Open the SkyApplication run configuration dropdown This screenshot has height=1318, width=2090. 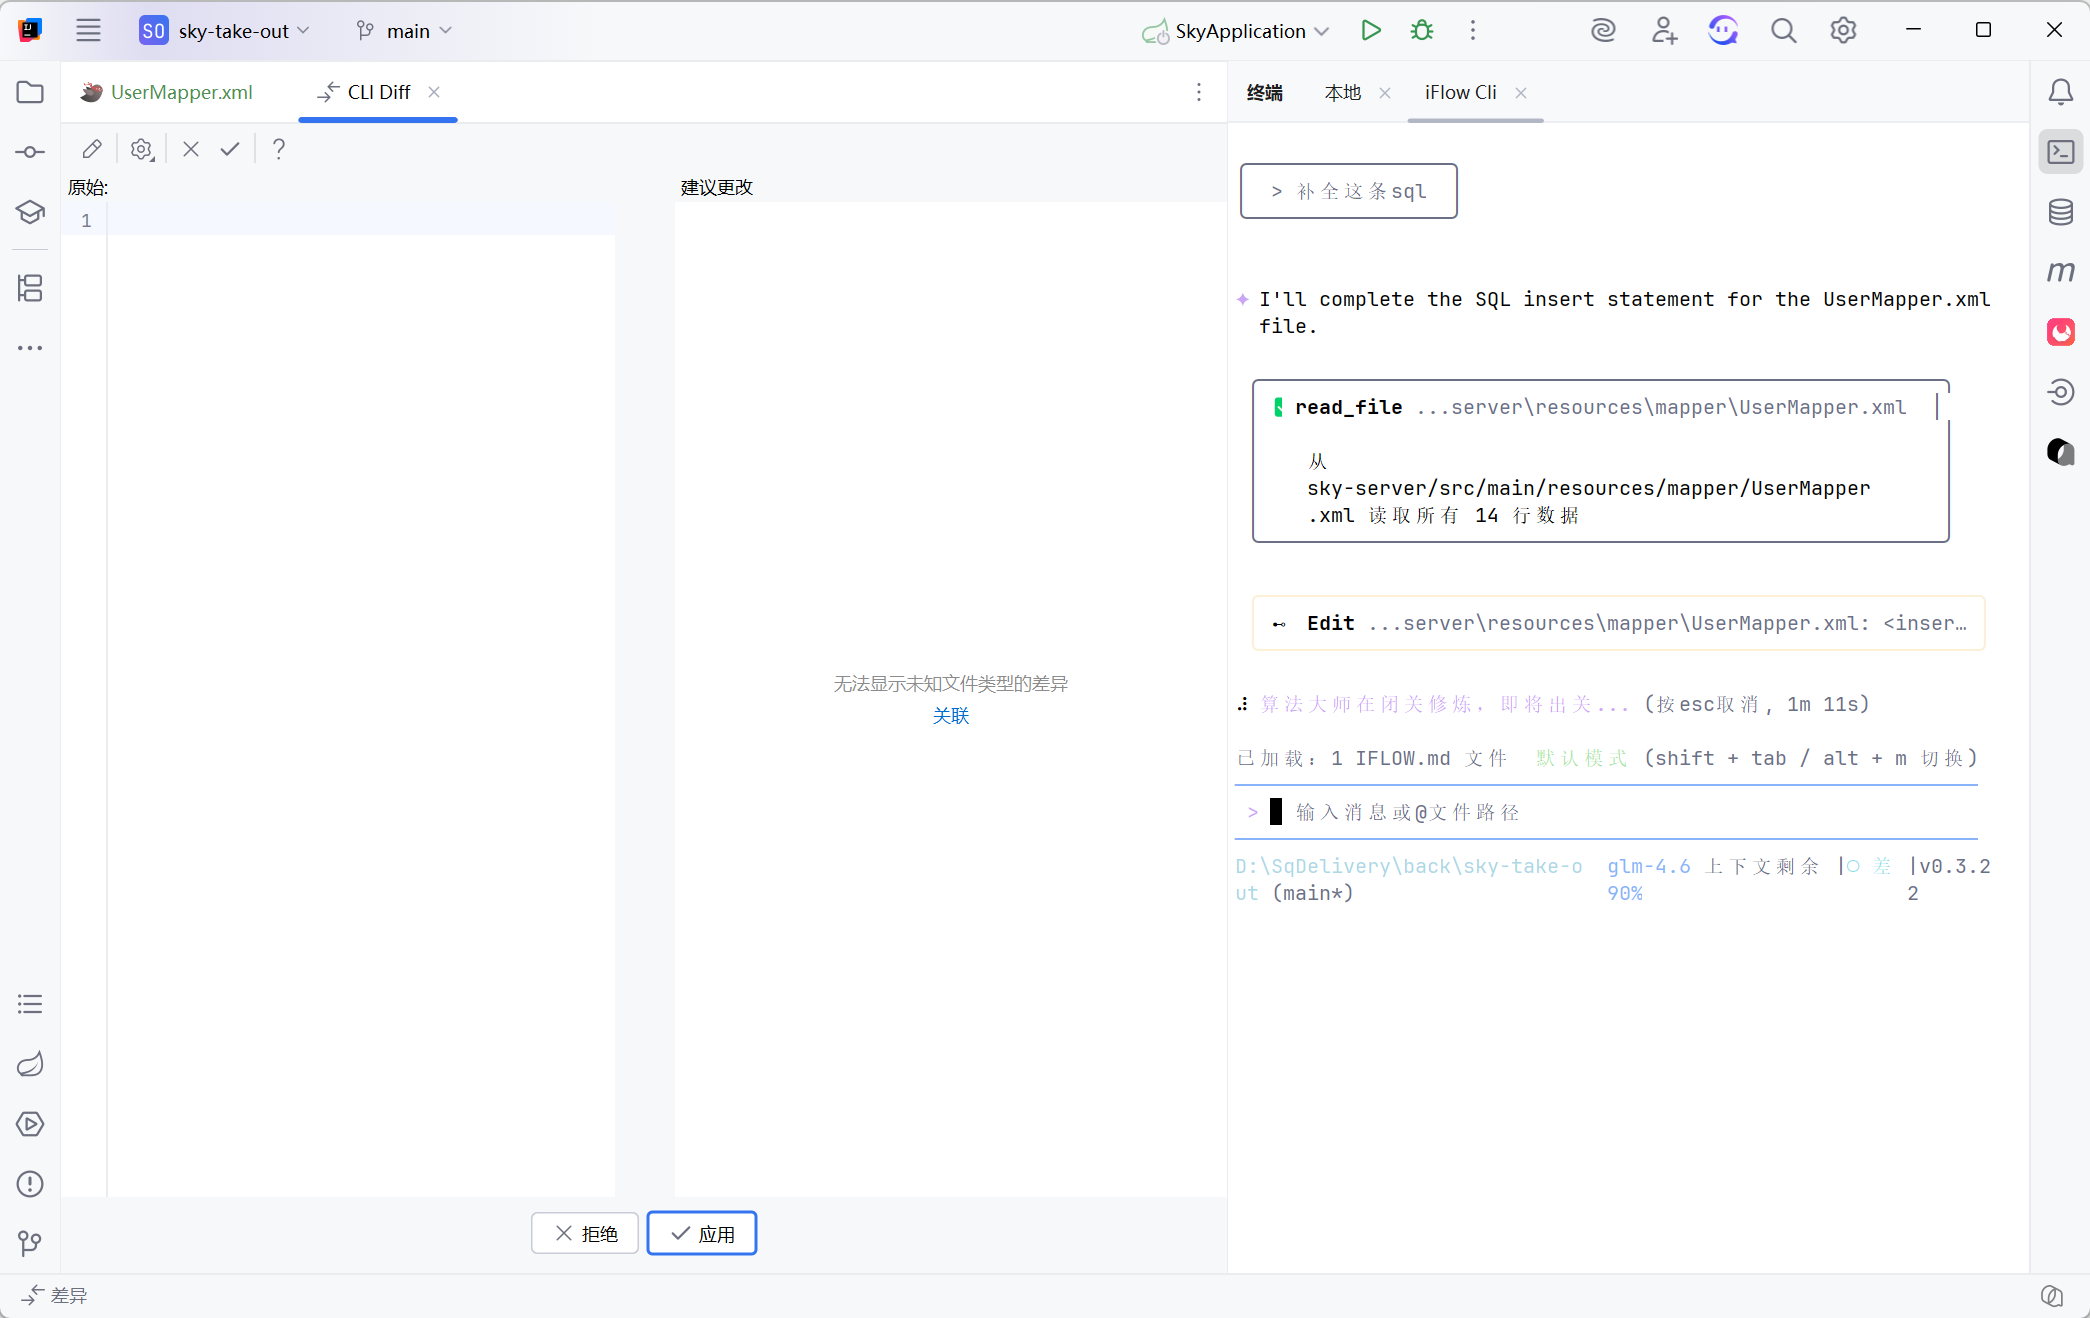coord(1238,31)
